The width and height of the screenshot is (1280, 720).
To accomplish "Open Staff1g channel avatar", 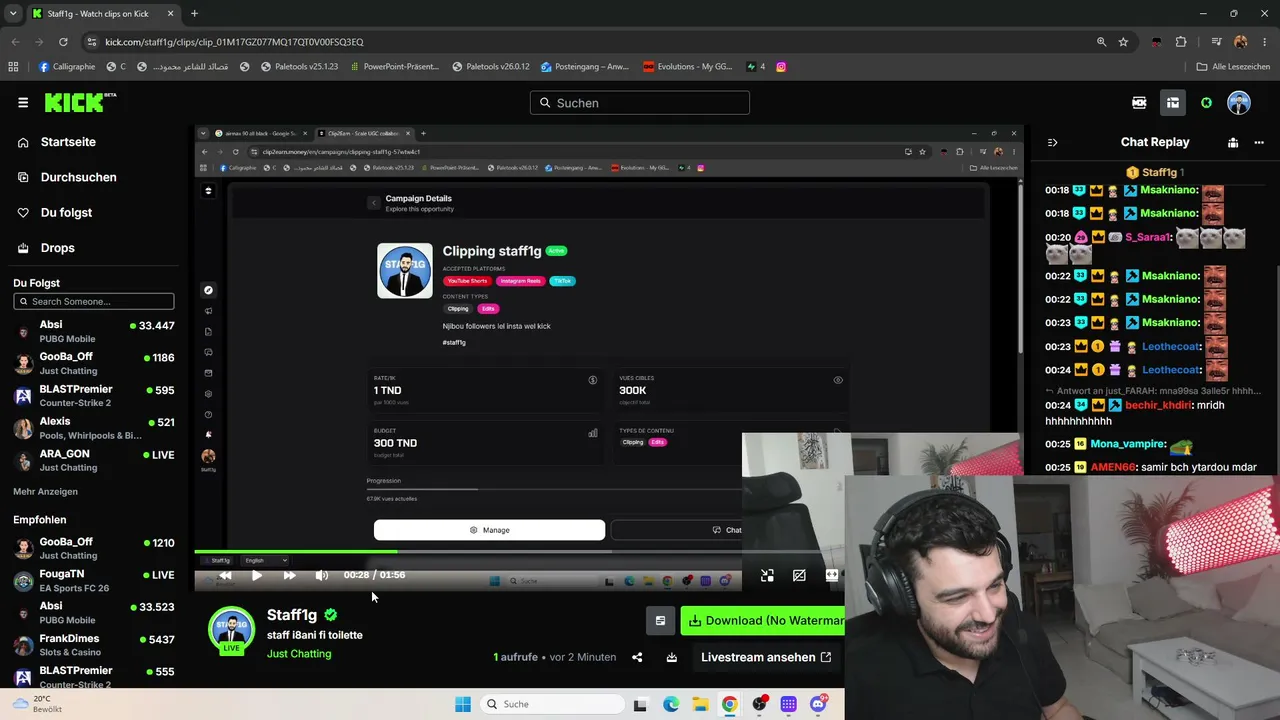I will tap(231, 629).
